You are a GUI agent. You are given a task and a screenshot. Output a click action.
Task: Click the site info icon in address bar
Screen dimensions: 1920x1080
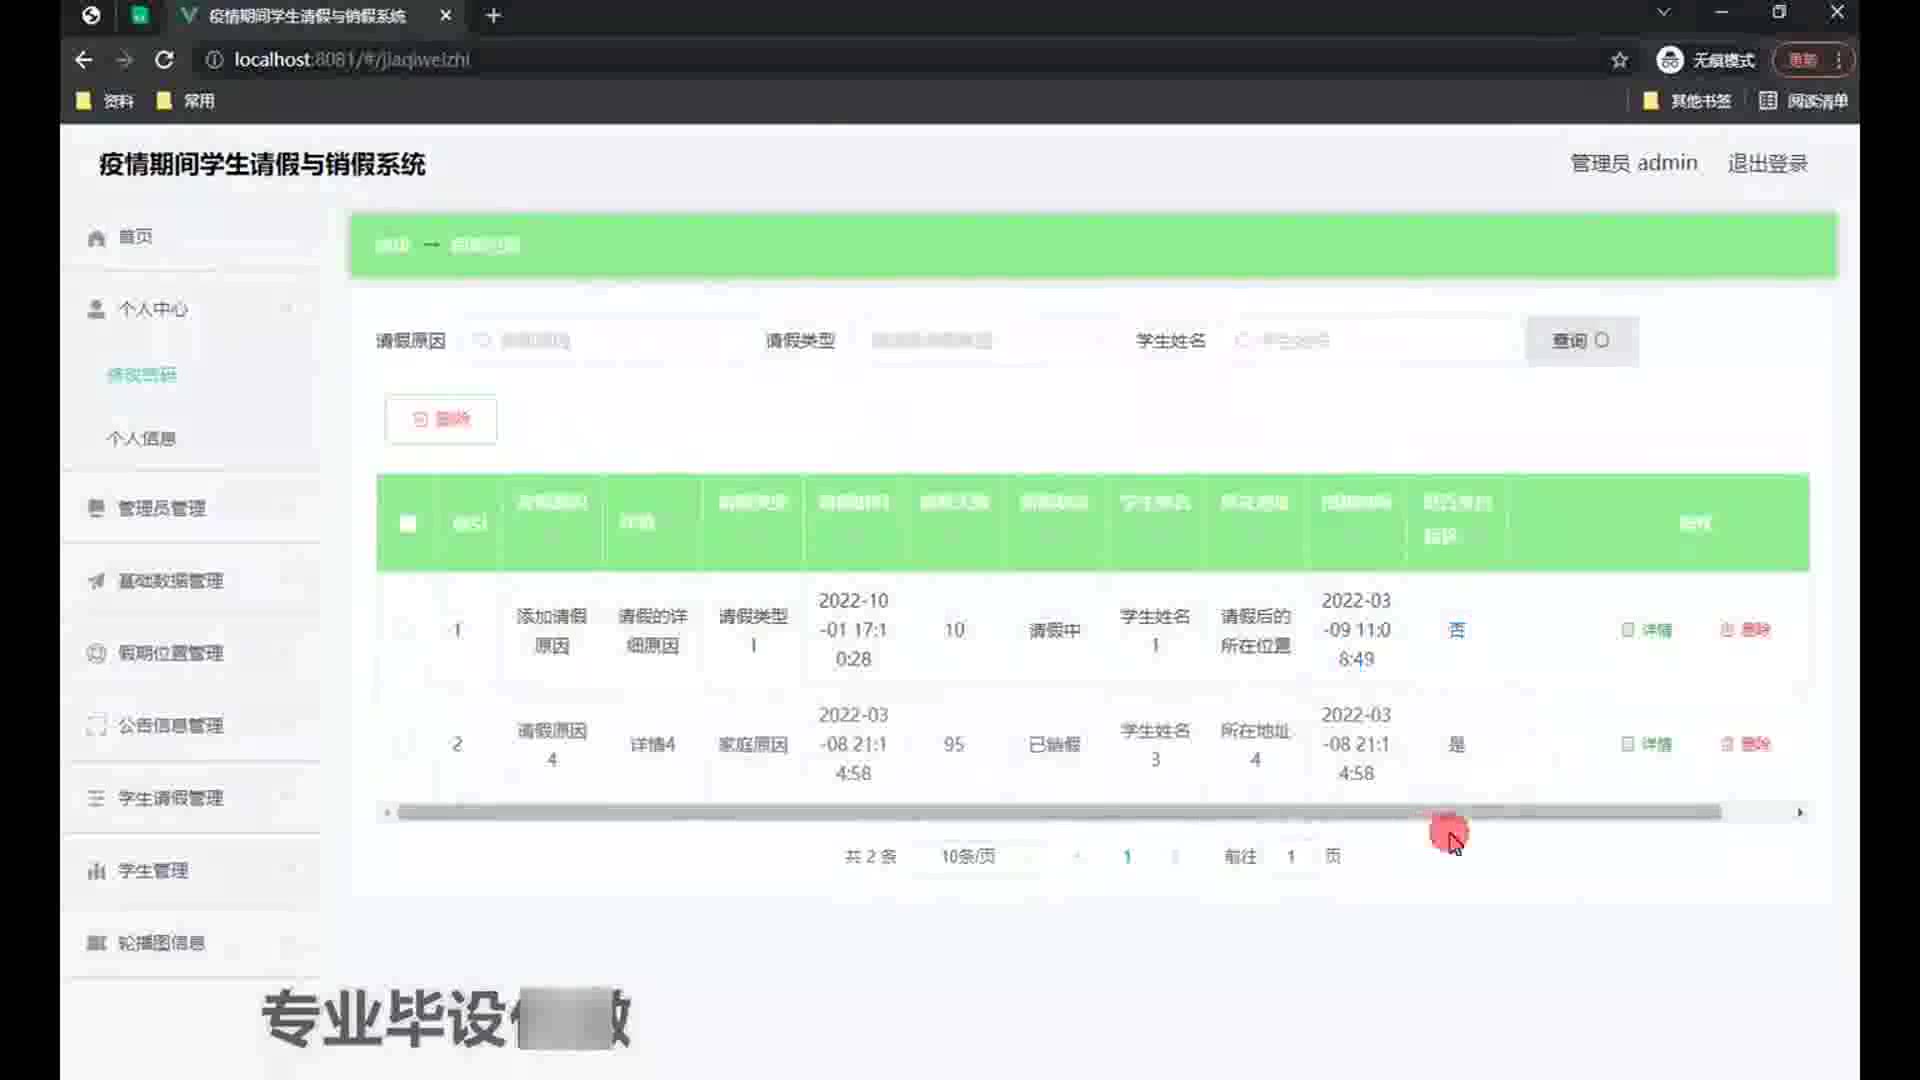point(213,60)
